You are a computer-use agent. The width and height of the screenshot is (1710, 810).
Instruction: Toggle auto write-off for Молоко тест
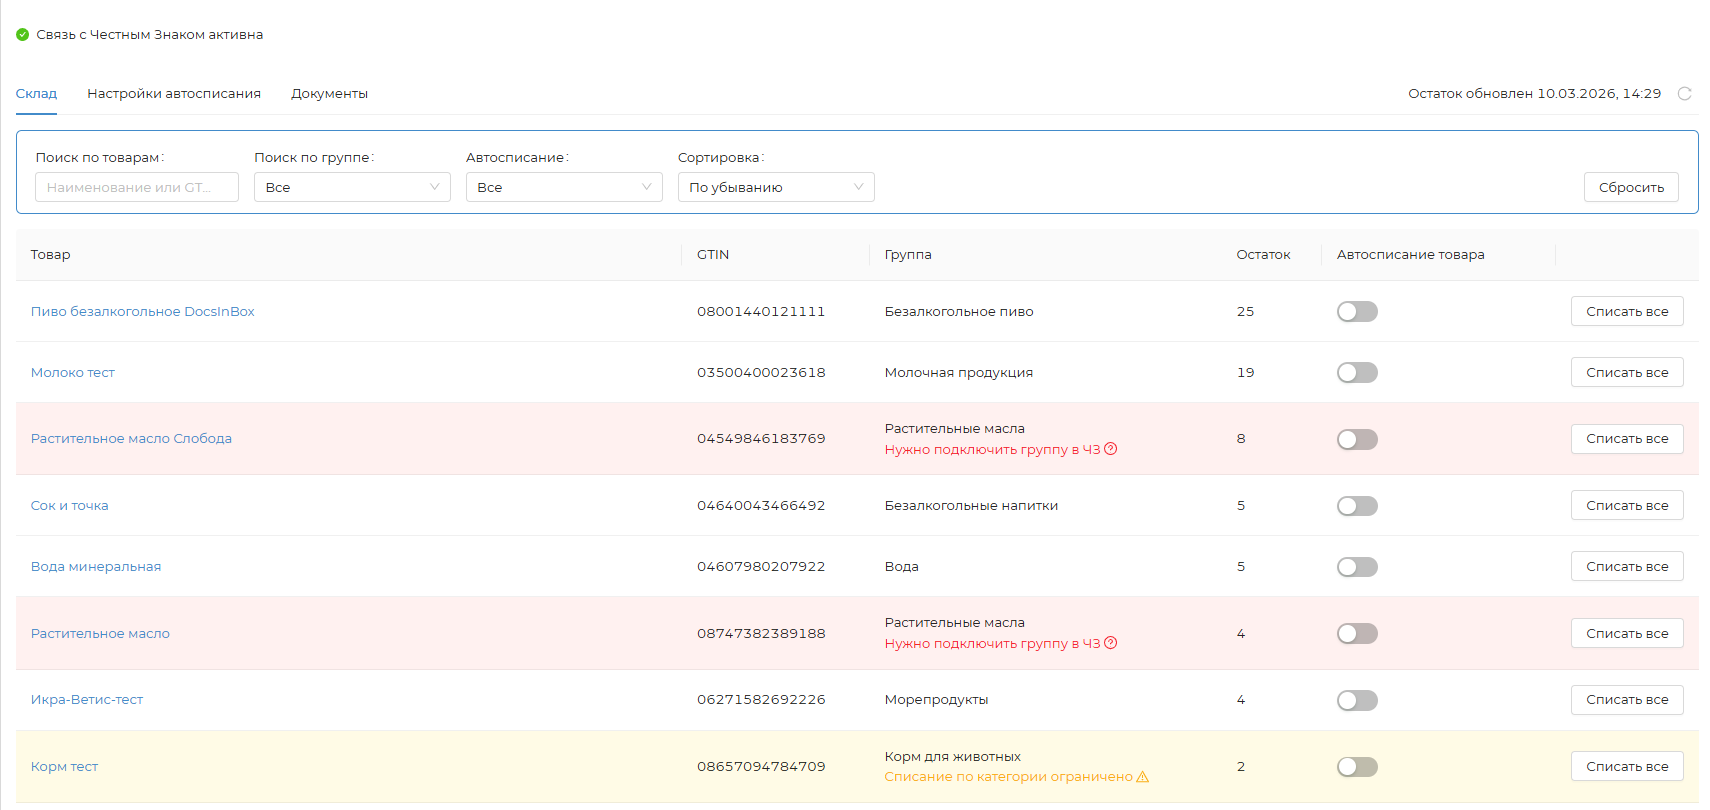pos(1357,373)
